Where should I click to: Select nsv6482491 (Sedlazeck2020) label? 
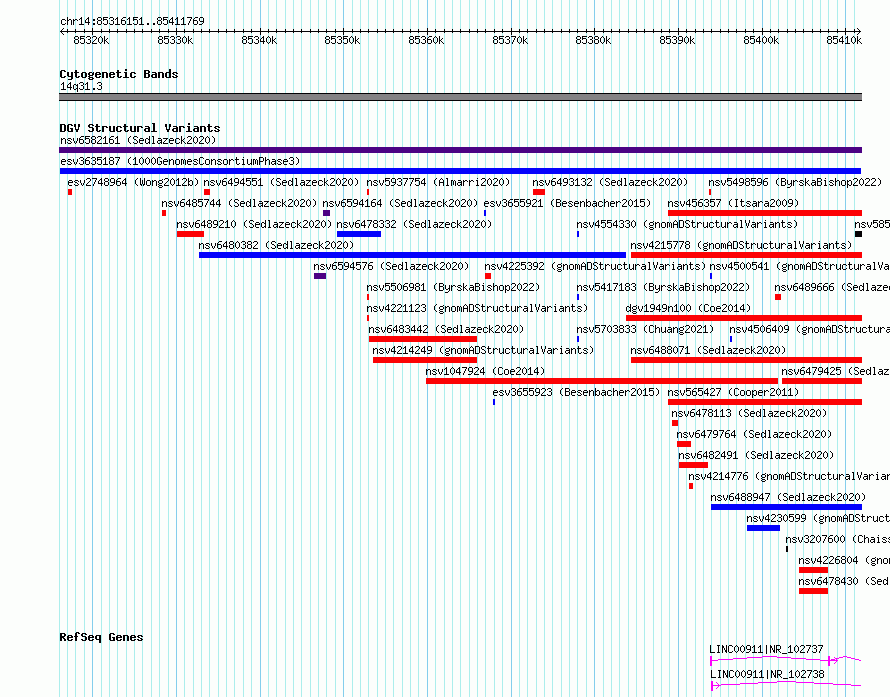click(x=756, y=455)
